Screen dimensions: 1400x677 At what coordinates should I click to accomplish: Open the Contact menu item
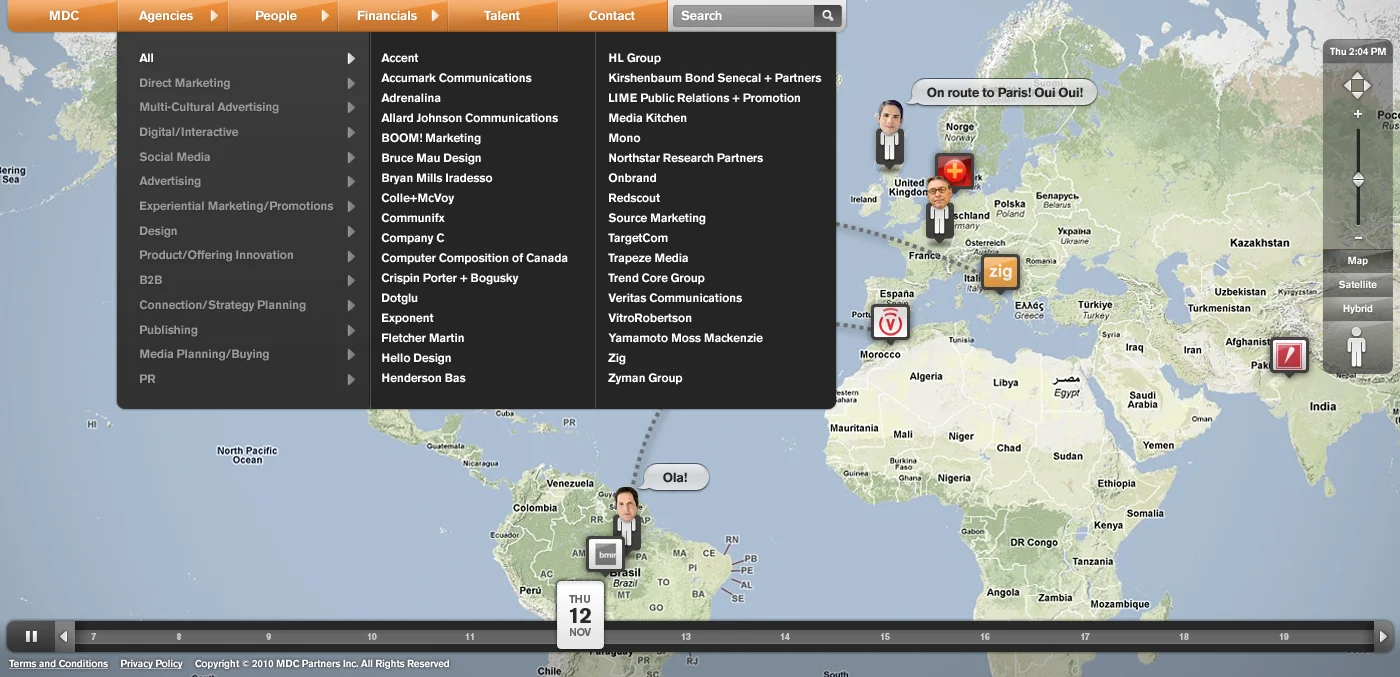tap(612, 16)
